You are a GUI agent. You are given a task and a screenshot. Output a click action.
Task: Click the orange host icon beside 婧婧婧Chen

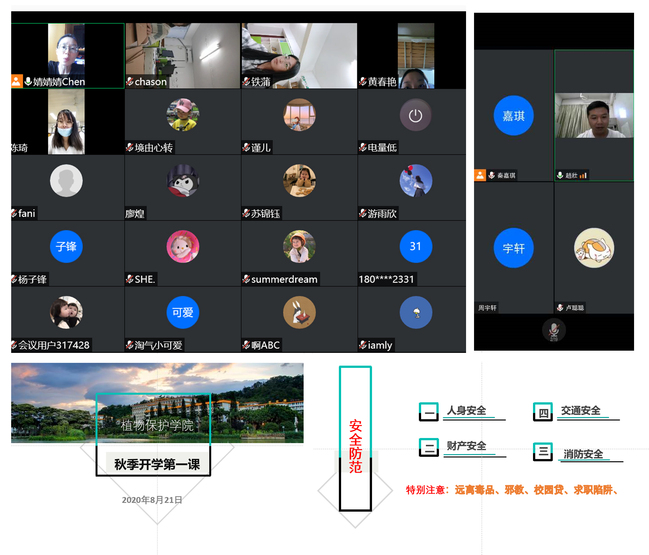16,82
